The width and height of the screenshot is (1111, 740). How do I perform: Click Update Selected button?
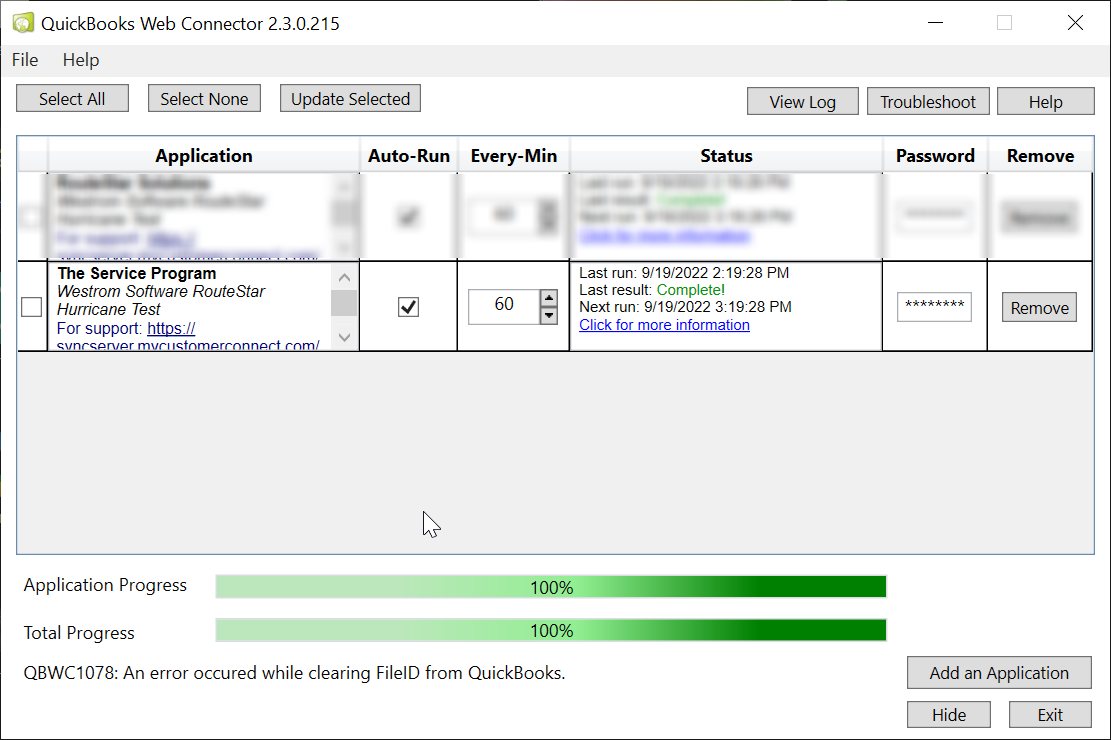350,99
